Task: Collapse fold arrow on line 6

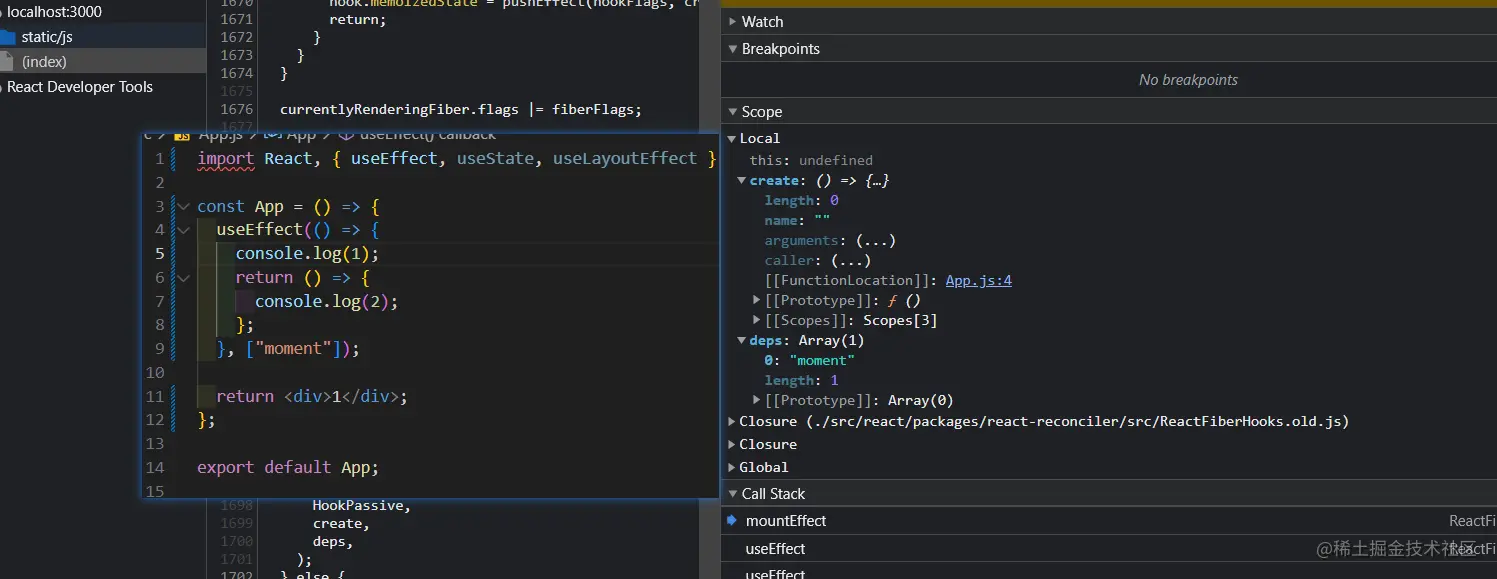Action: [x=183, y=278]
